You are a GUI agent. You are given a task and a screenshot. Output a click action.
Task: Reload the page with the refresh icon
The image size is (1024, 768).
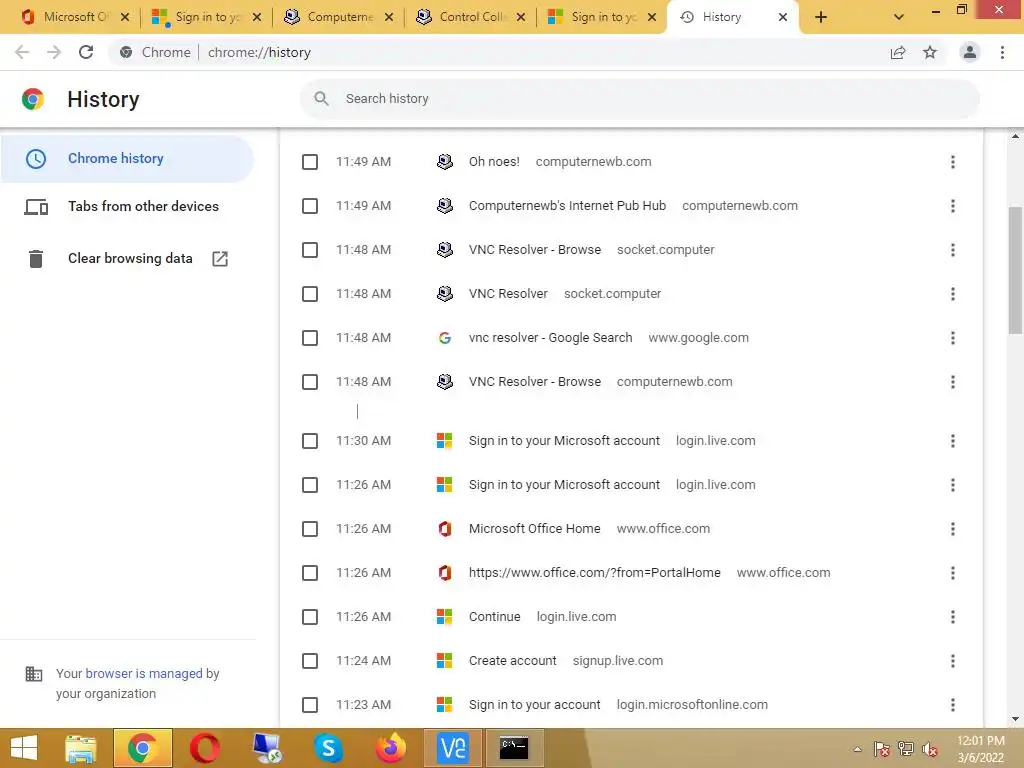[86, 52]
